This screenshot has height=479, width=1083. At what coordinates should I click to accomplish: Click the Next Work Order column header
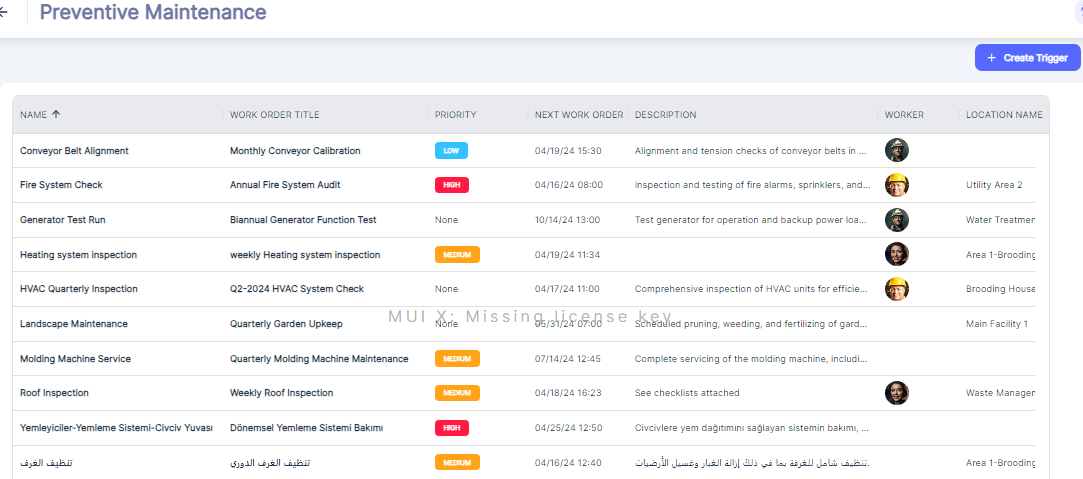(x=578, y=115)
